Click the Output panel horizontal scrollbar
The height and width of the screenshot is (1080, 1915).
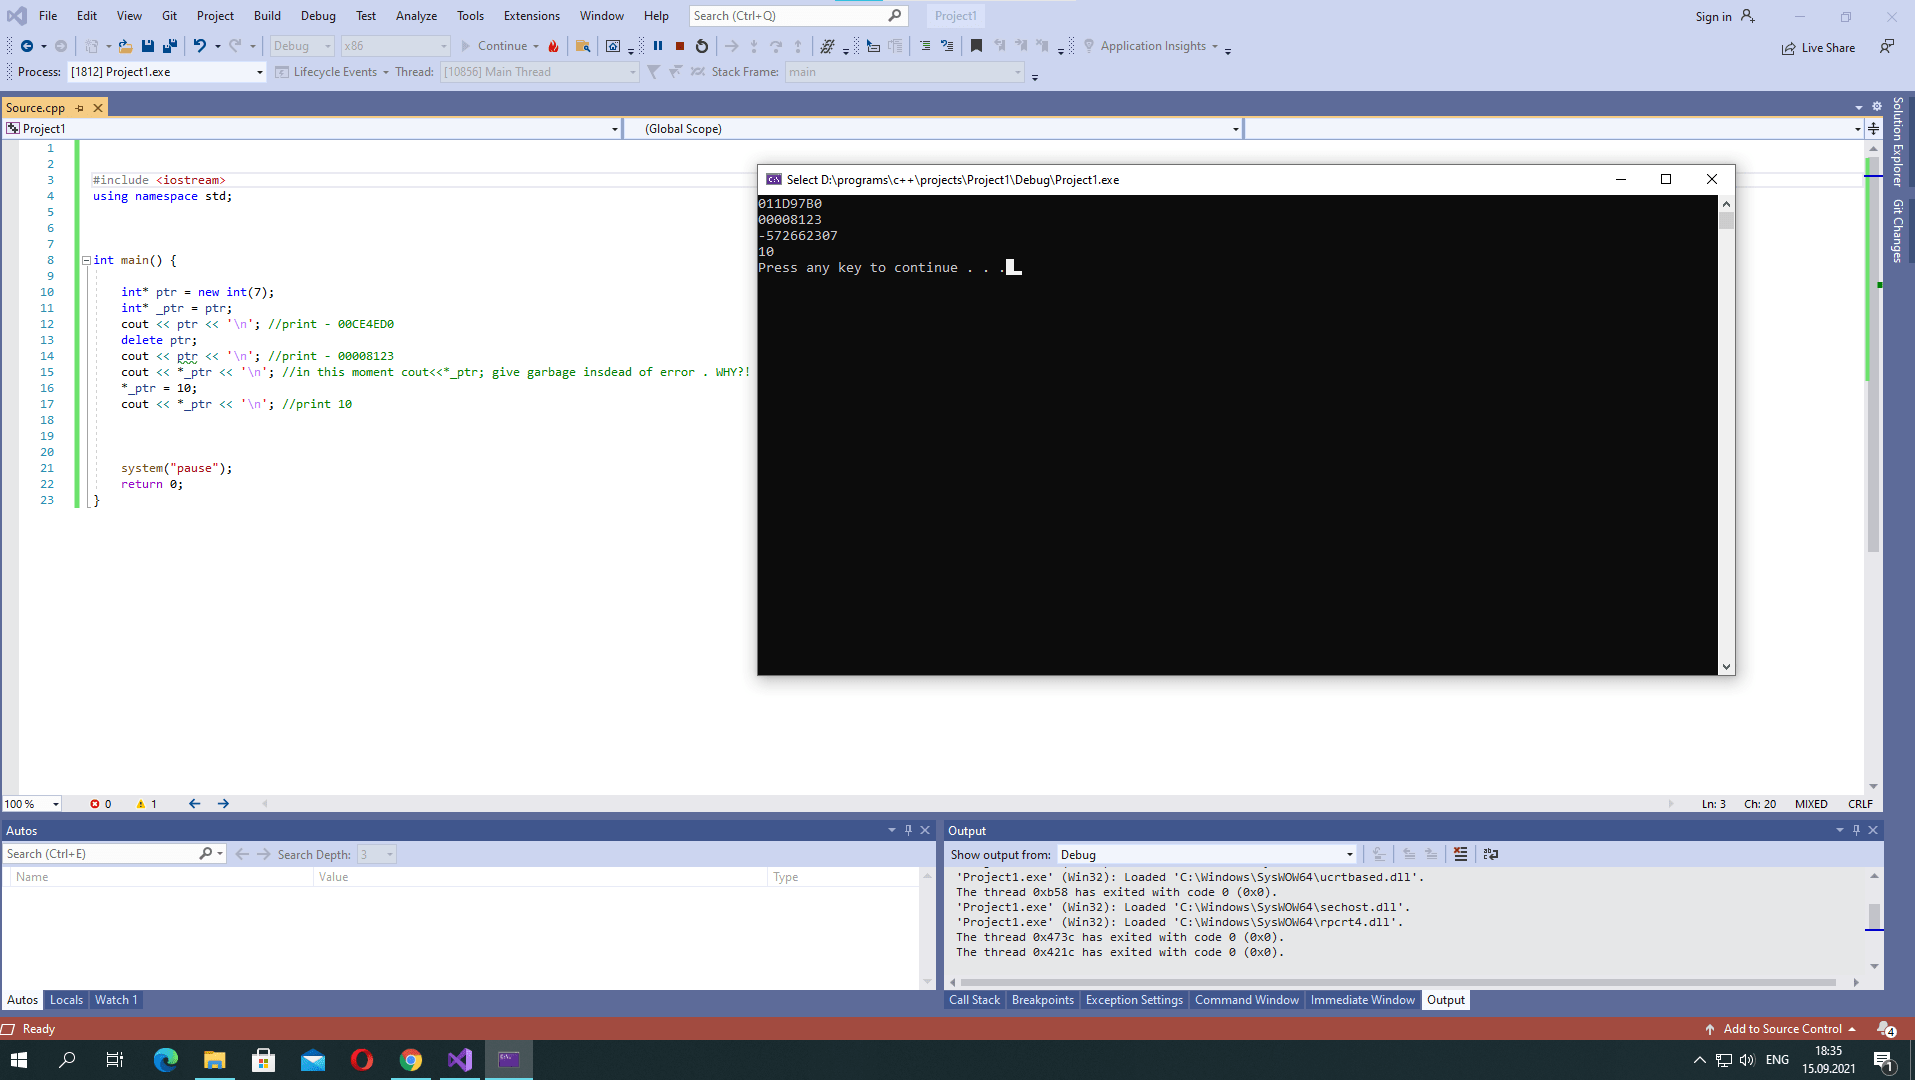[x=1397, y=983]
